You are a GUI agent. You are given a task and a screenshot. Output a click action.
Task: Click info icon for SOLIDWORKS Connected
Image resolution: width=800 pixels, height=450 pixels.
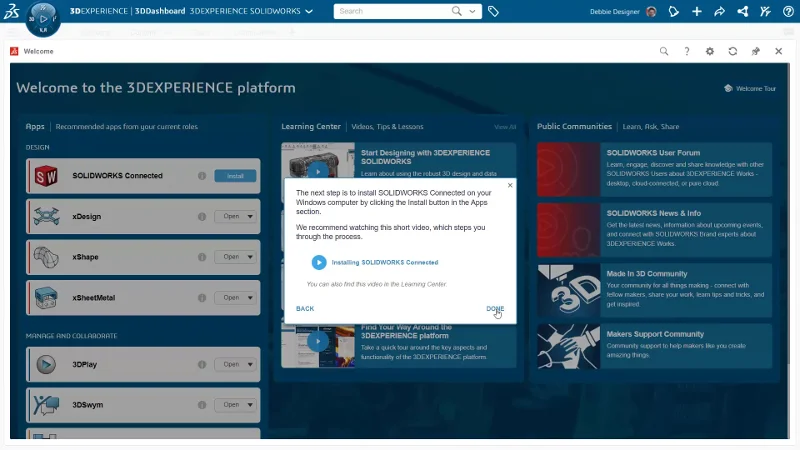click(x=202, y=176)
